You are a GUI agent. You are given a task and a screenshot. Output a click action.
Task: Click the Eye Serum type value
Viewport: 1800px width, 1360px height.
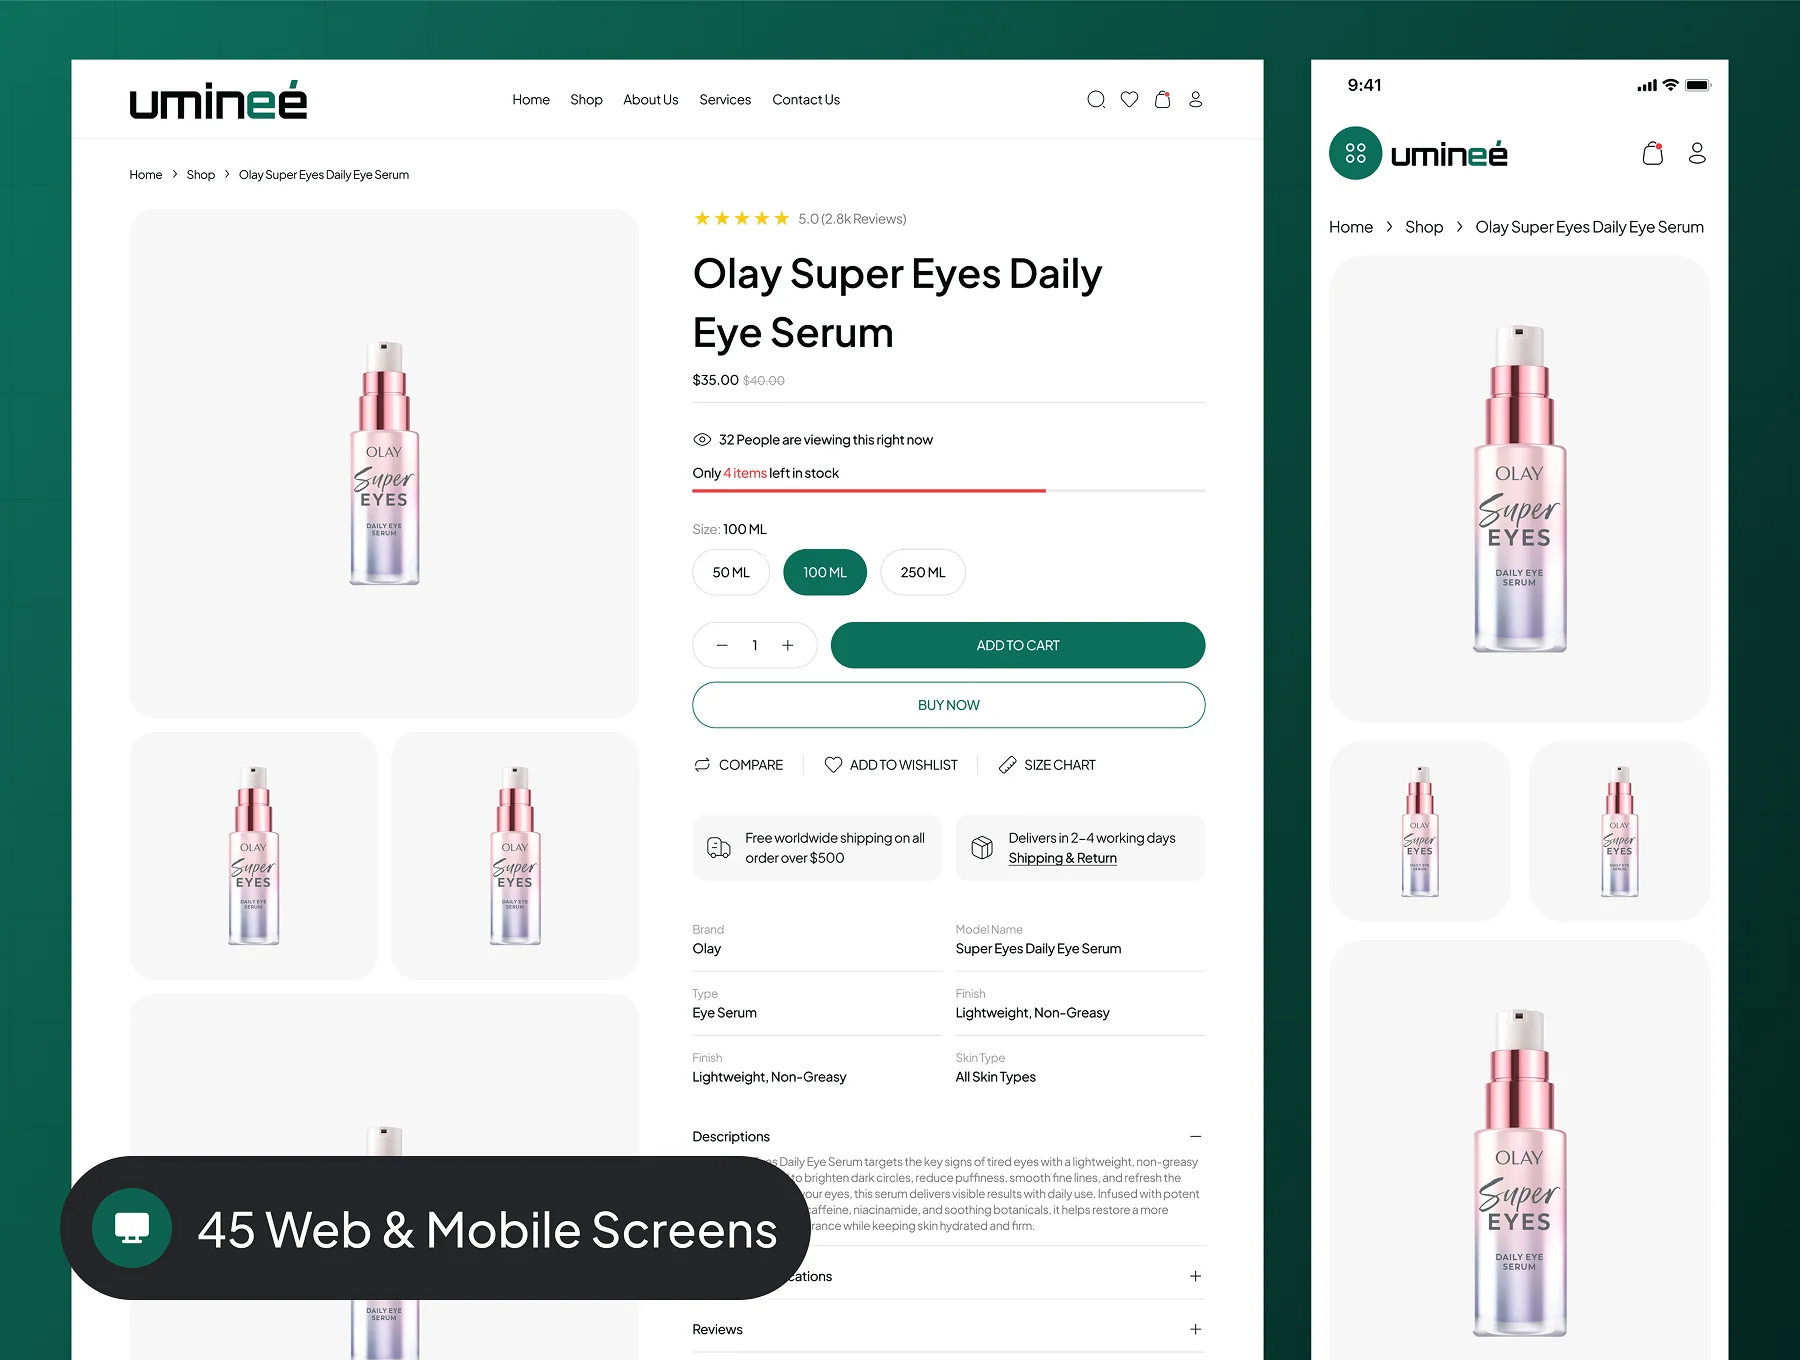point(725,1013)
